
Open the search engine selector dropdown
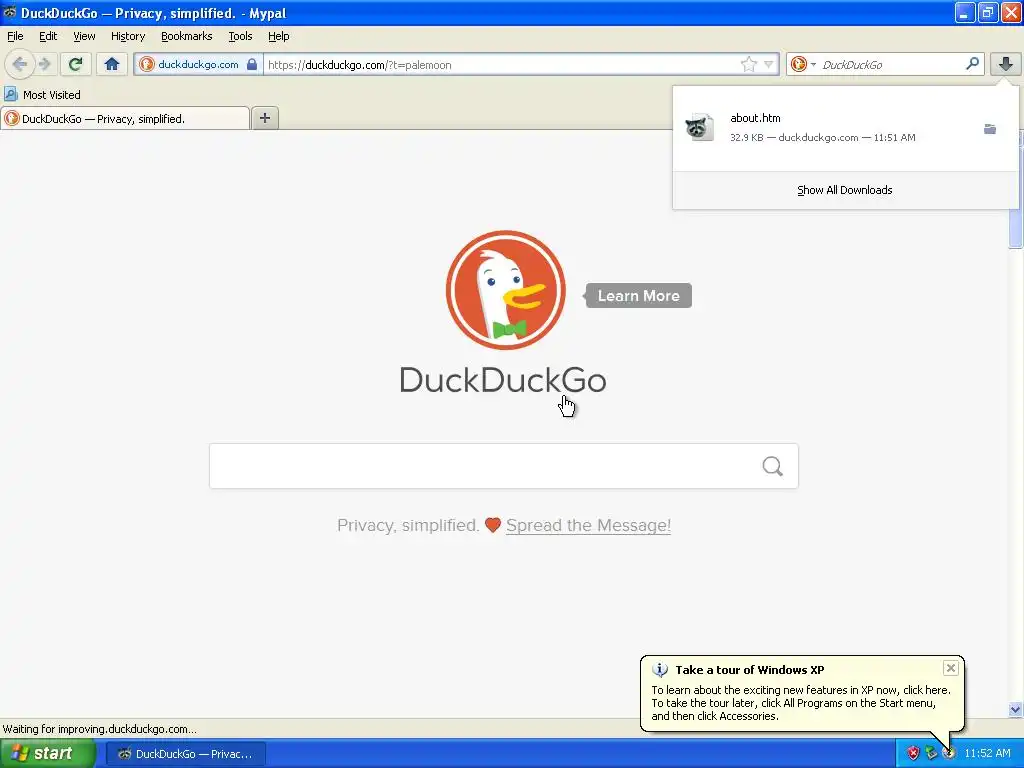[803, 64]
